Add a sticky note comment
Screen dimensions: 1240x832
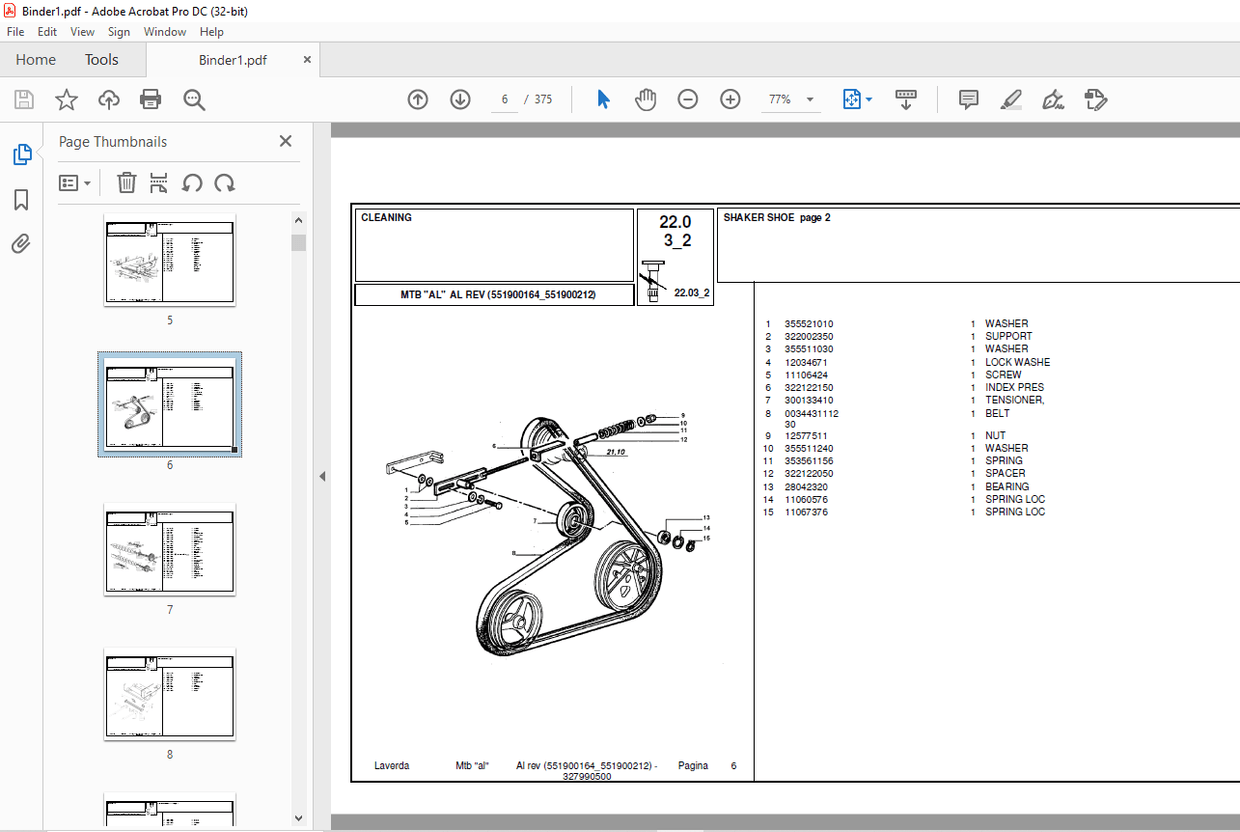pyautogui.click(x=967, y=99)
